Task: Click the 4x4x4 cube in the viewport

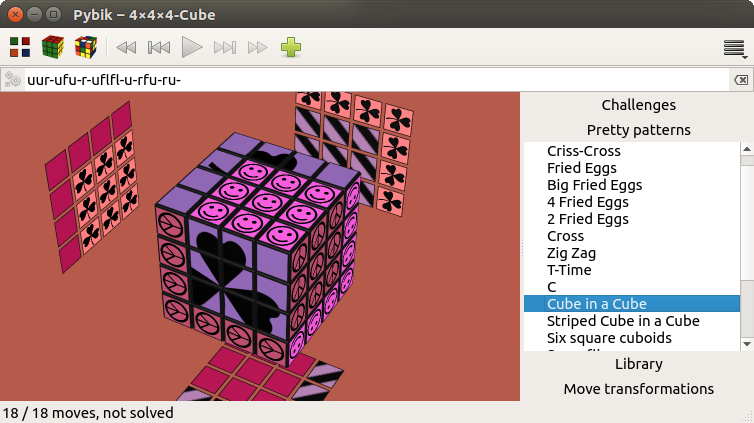Action: click(257, 250)
